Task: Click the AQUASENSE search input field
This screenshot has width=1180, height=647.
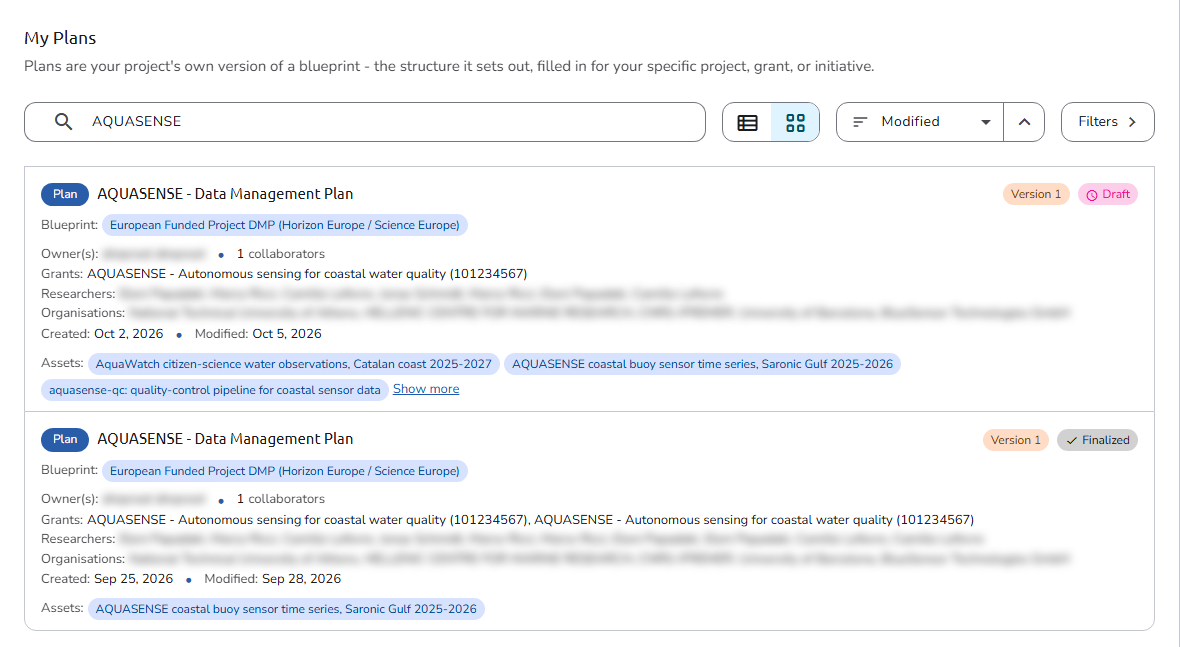Action: pos(365,122)
